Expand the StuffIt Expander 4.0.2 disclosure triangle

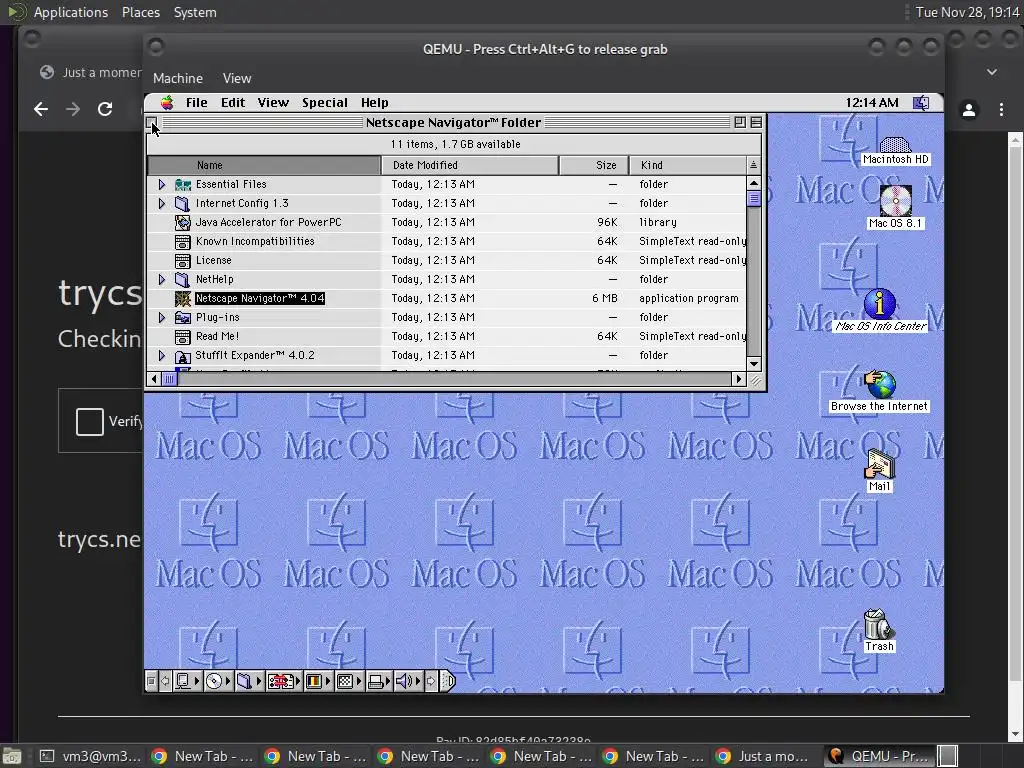pos(162,355)
